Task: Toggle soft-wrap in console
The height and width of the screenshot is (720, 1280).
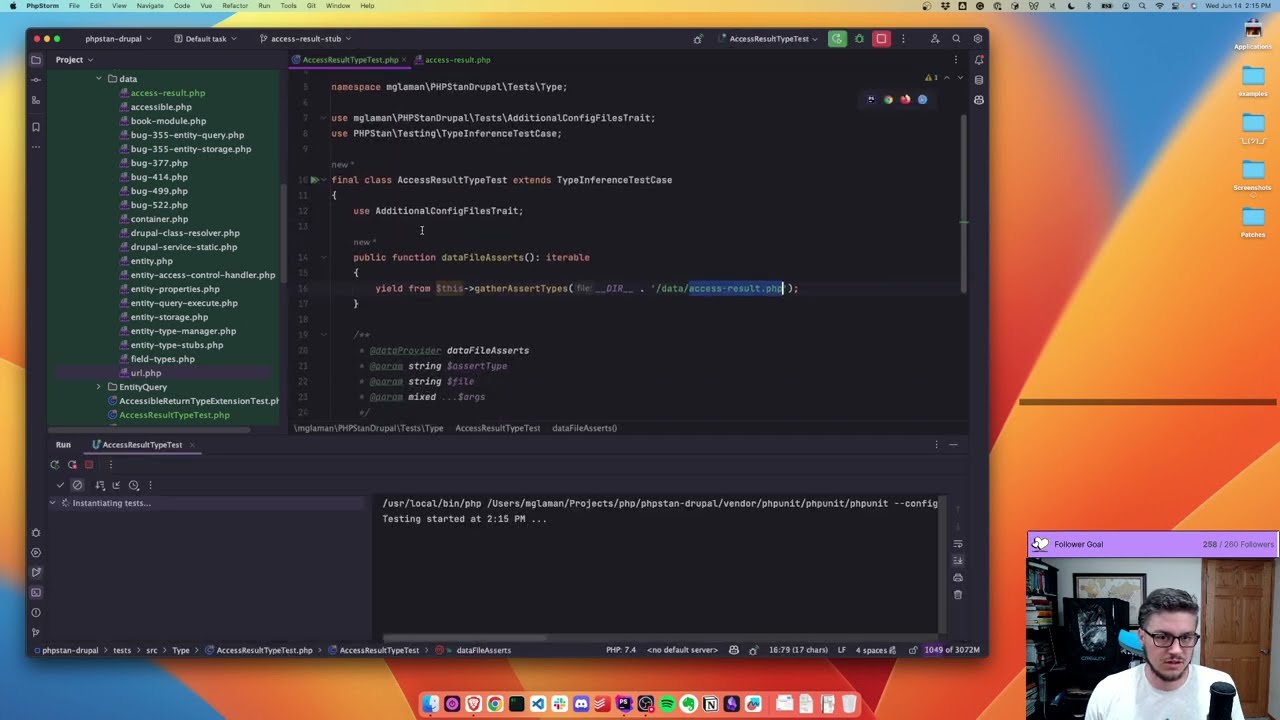Action: 958,543
